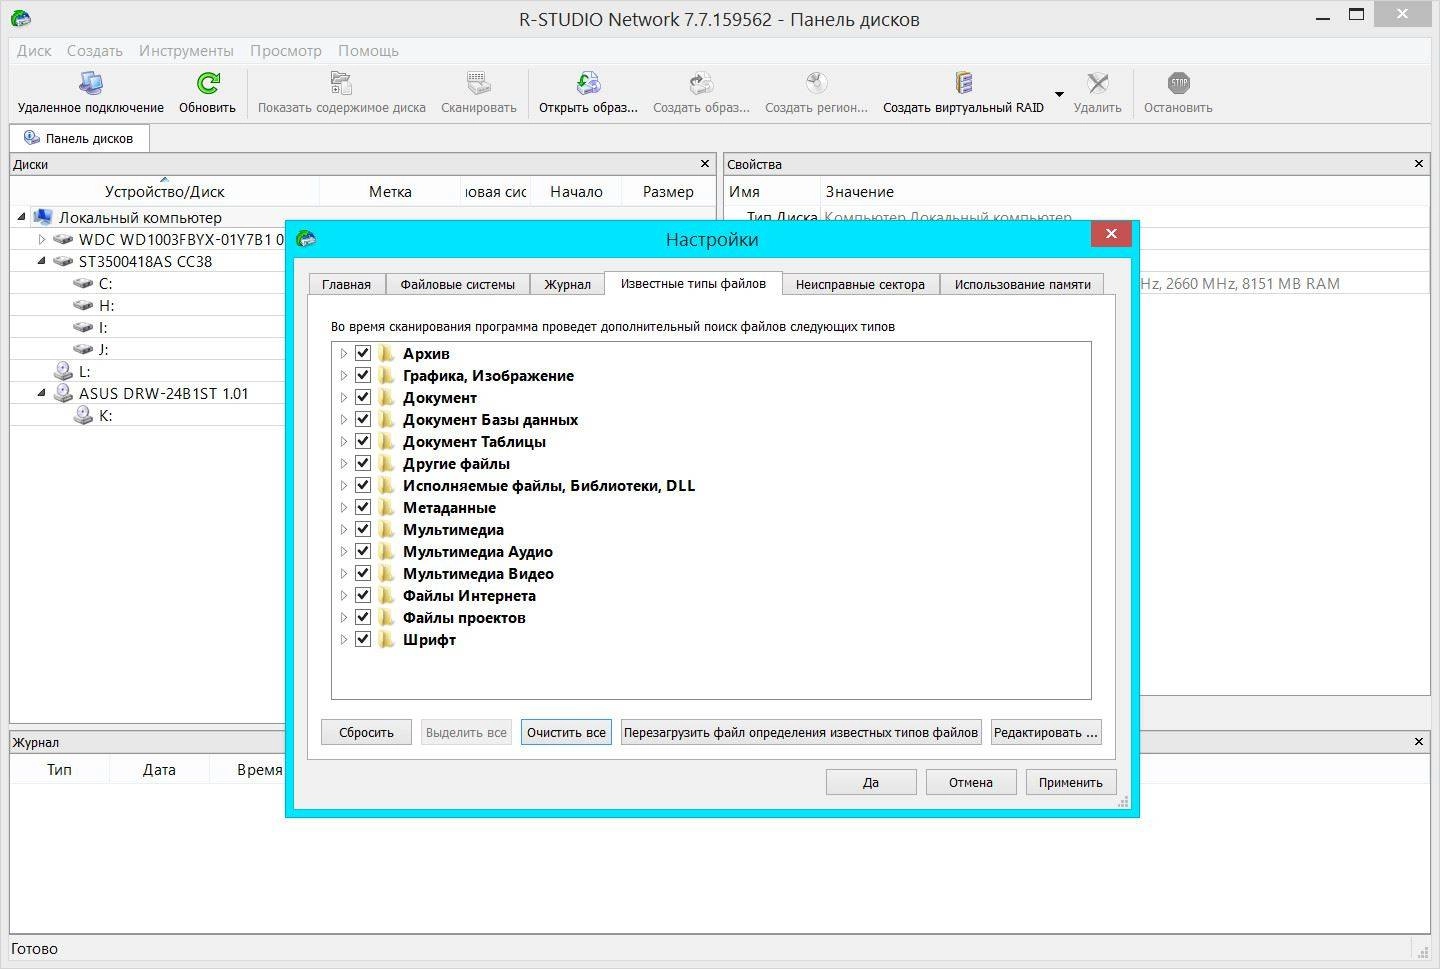Uncheck the Мультимедиа Аудио checkbox

[363, 551]
